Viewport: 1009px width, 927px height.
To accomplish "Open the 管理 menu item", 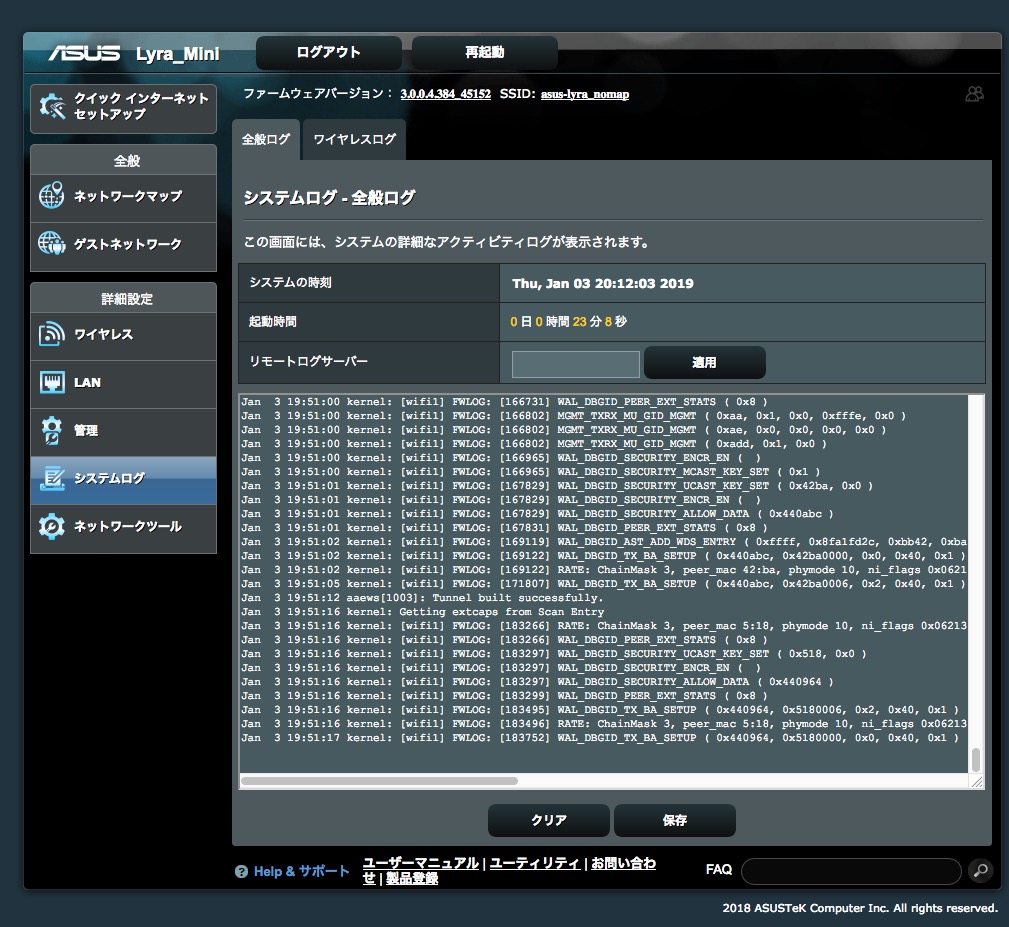I will coord(124,430).
